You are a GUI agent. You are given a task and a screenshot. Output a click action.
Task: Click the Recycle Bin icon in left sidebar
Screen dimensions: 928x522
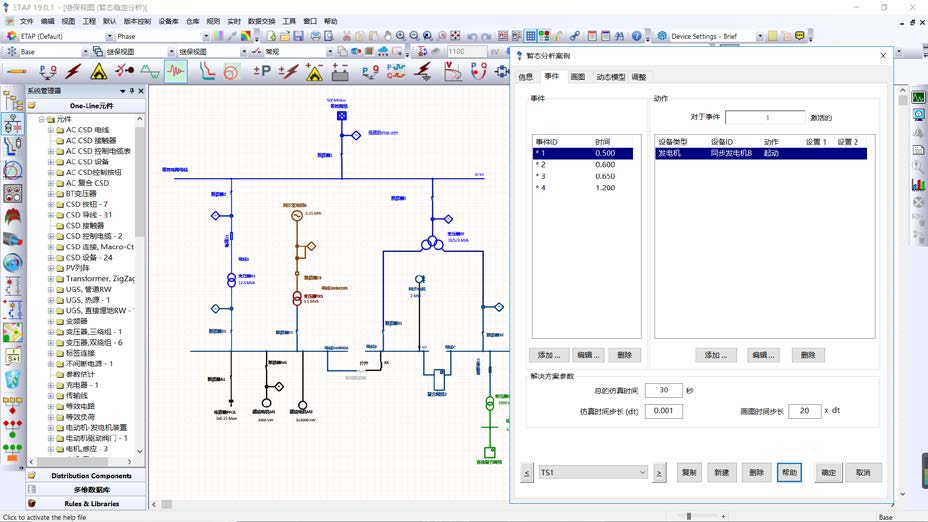(13, 378)
